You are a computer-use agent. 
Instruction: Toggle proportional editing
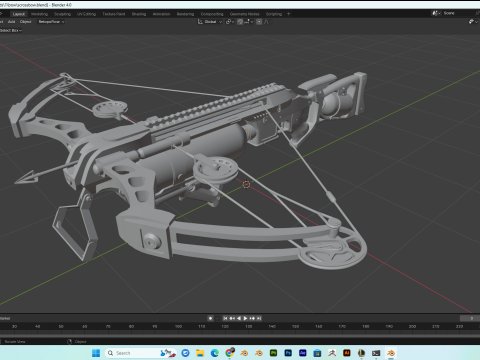click(259, 22)
